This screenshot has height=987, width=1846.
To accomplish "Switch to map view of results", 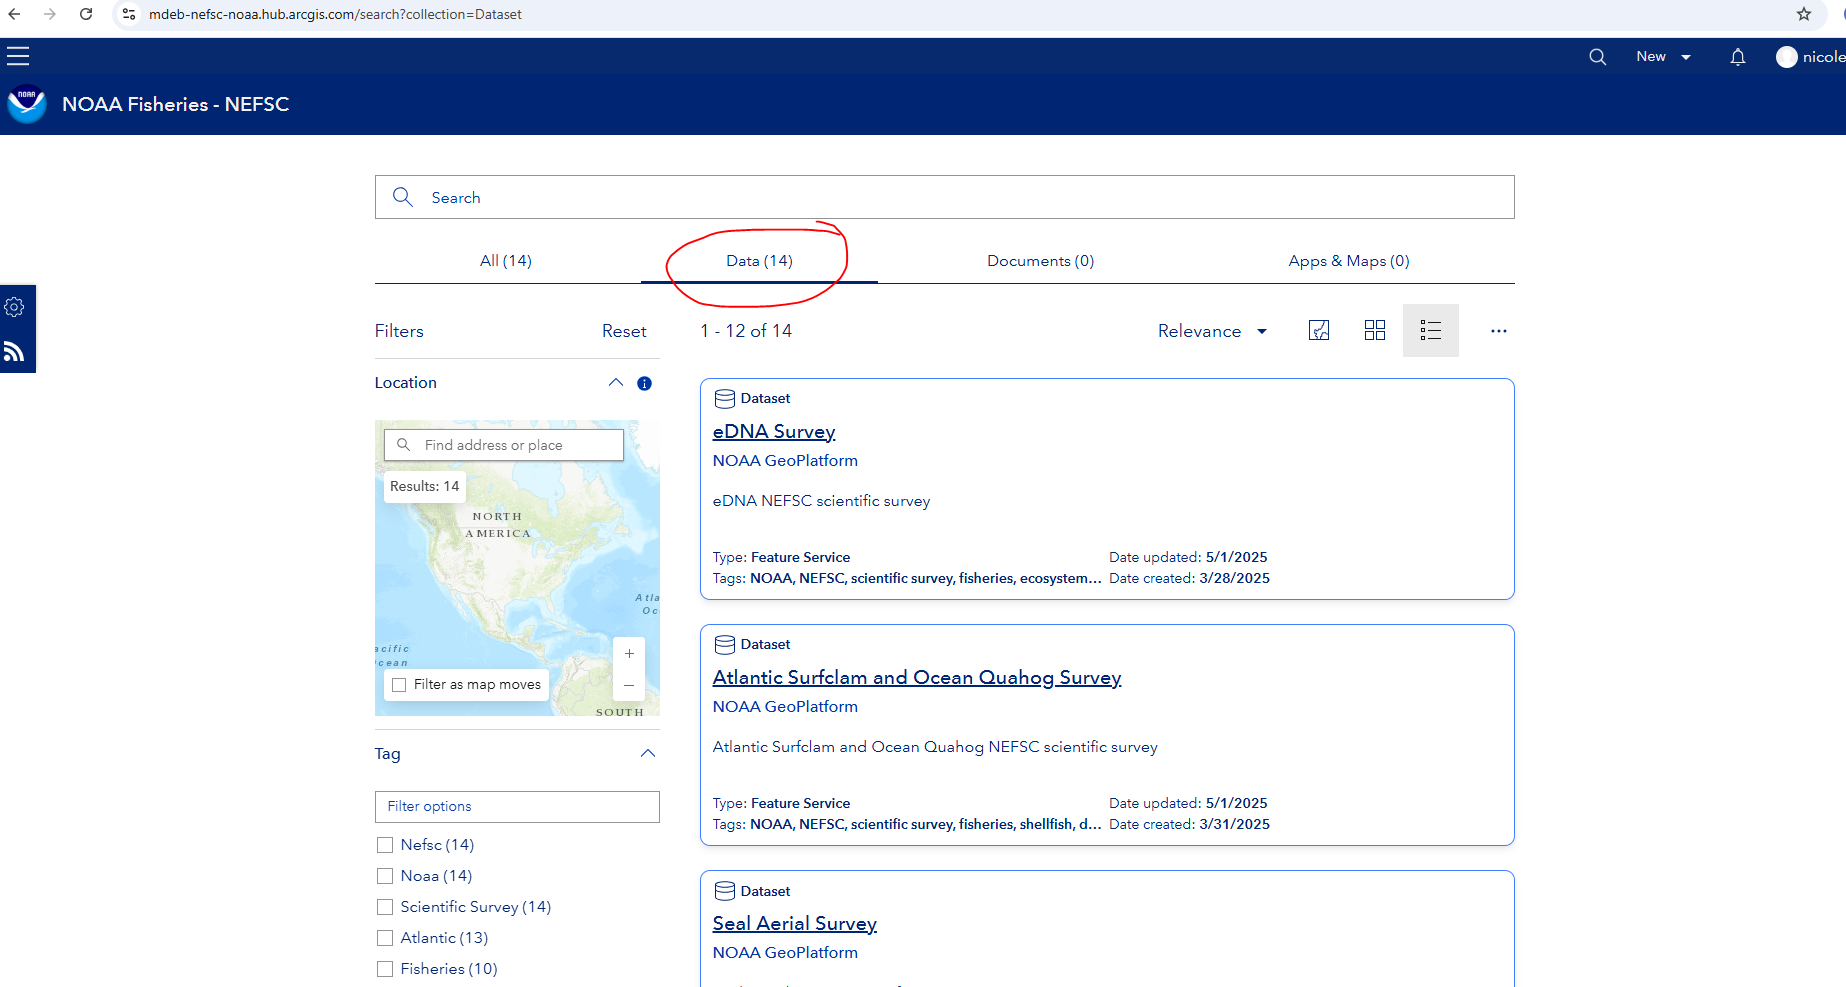I will pyautogui.click(x=1319, y=331).
